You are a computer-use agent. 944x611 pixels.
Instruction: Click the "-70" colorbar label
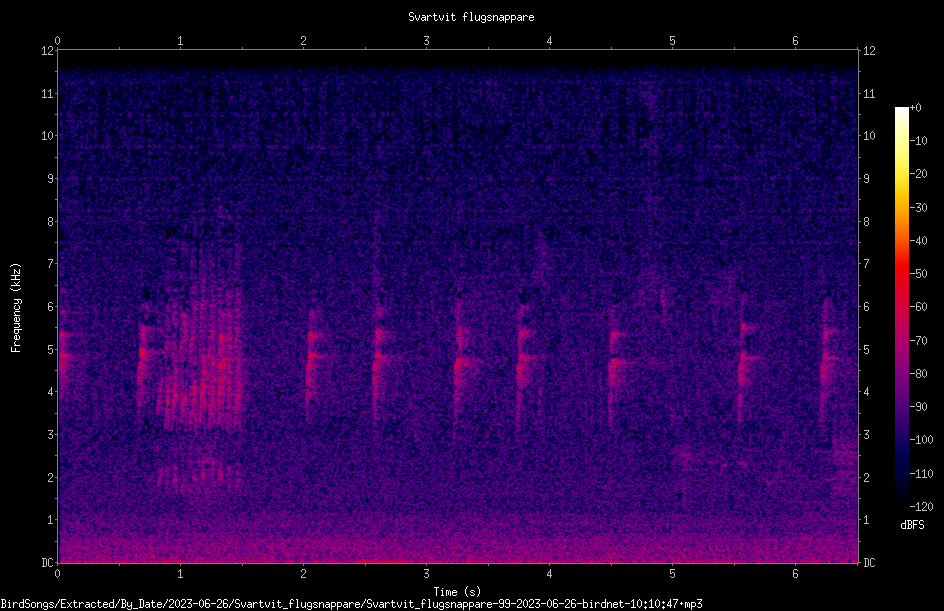pos(919,341)
